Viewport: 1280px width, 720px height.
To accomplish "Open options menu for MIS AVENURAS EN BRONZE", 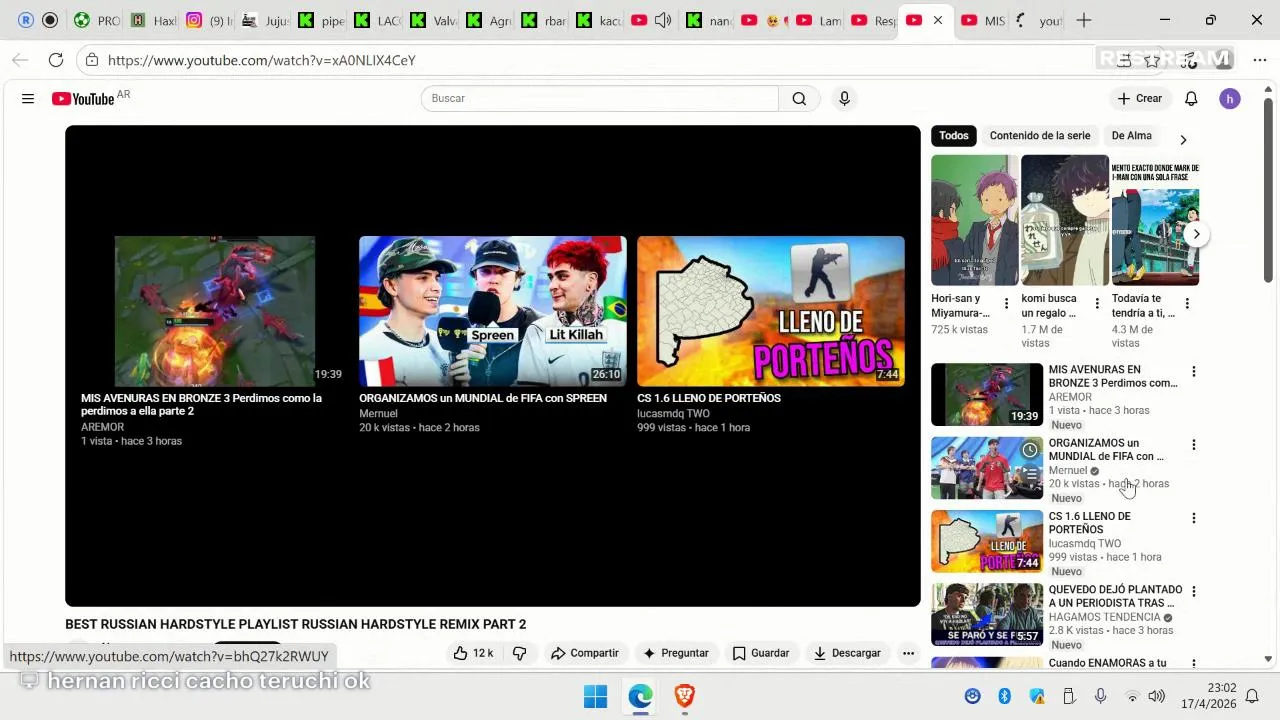I will click(1193, 372).
